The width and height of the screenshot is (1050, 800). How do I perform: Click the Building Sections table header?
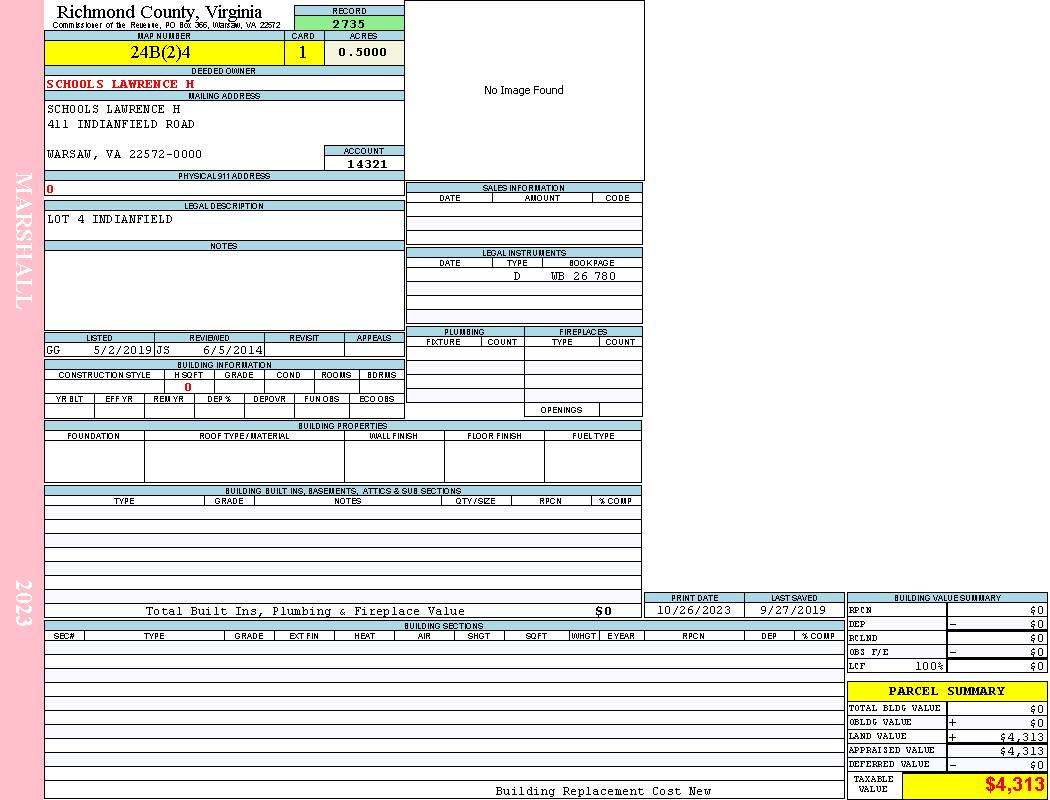(x=443, y=626)
